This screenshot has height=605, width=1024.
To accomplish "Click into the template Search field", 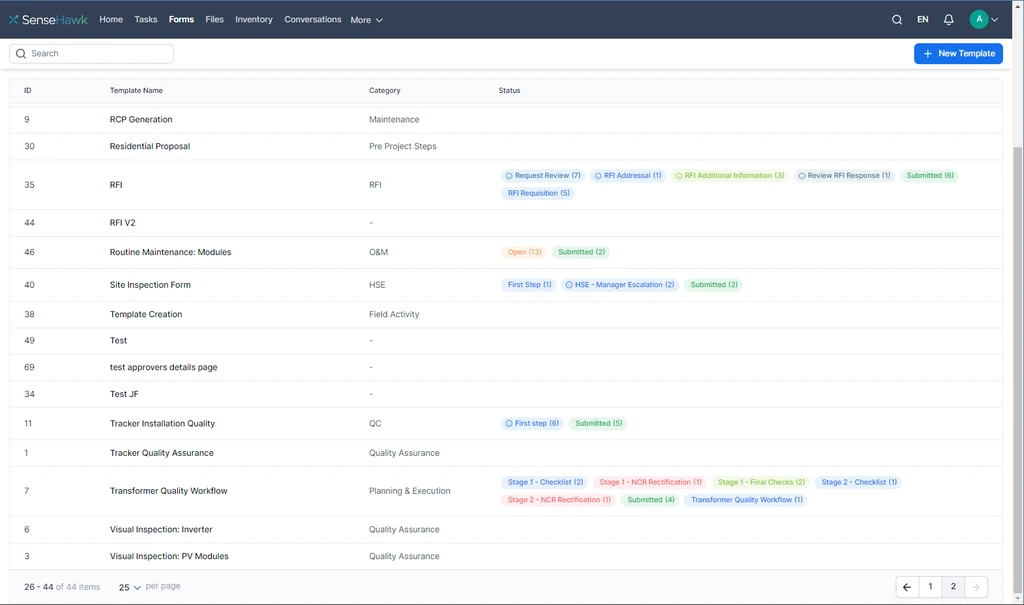I will [x=91, y=54].
